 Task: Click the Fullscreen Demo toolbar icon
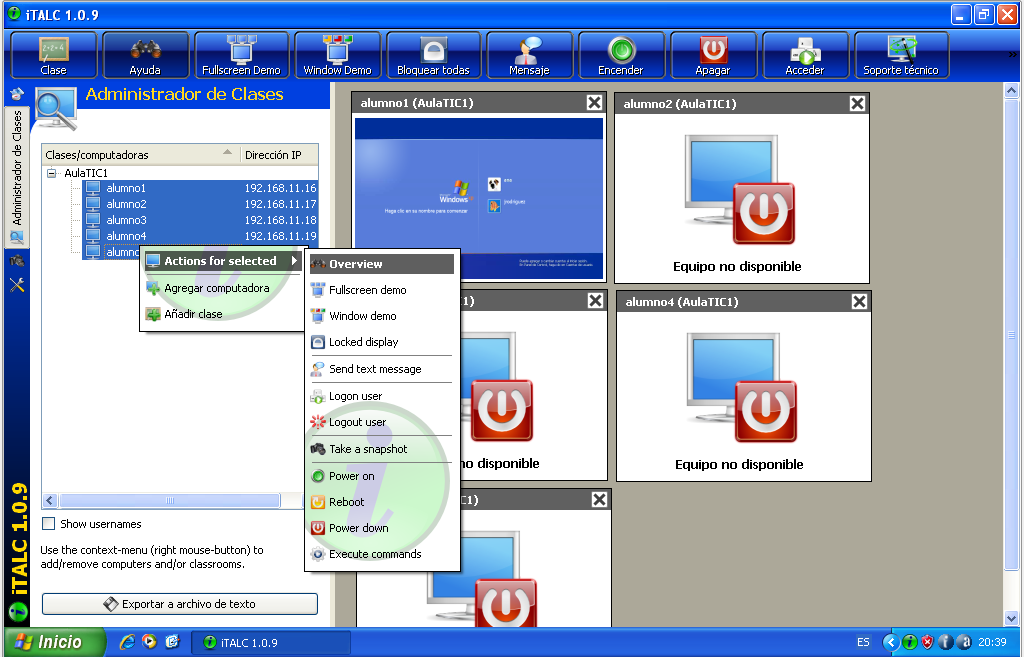(x=241, y=50)
